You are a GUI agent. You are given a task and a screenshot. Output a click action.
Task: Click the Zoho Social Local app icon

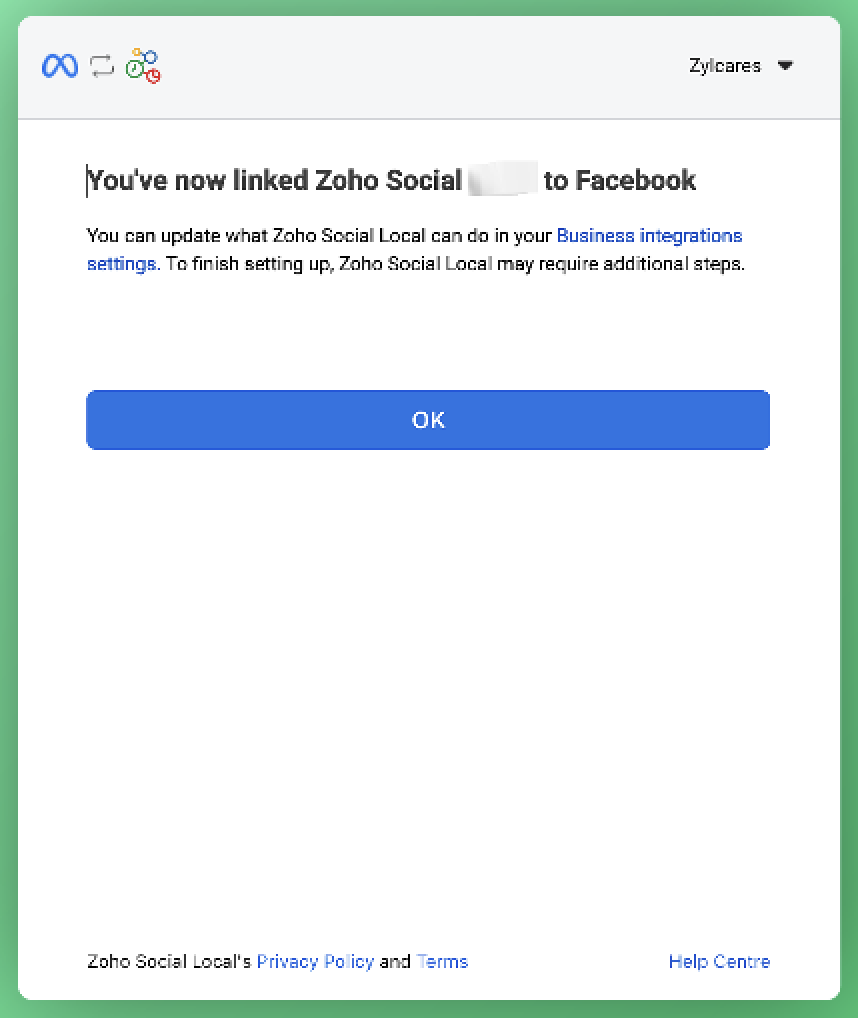pos(143,66)
